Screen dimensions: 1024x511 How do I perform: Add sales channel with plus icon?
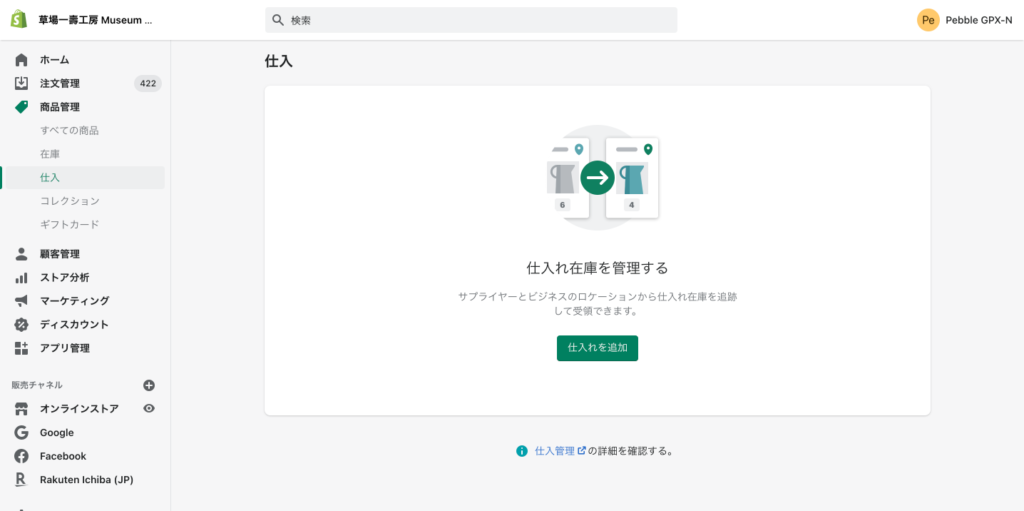point(149,385)
